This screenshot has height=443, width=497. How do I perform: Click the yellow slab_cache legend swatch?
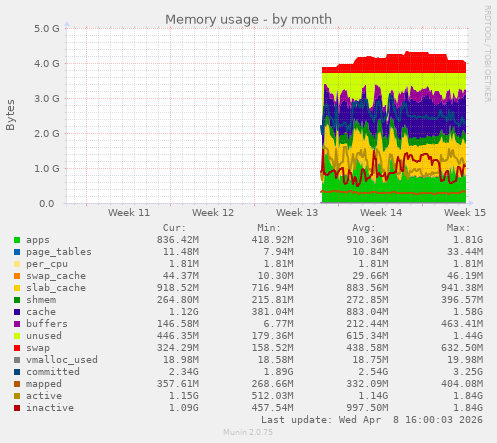click(17, 288)
